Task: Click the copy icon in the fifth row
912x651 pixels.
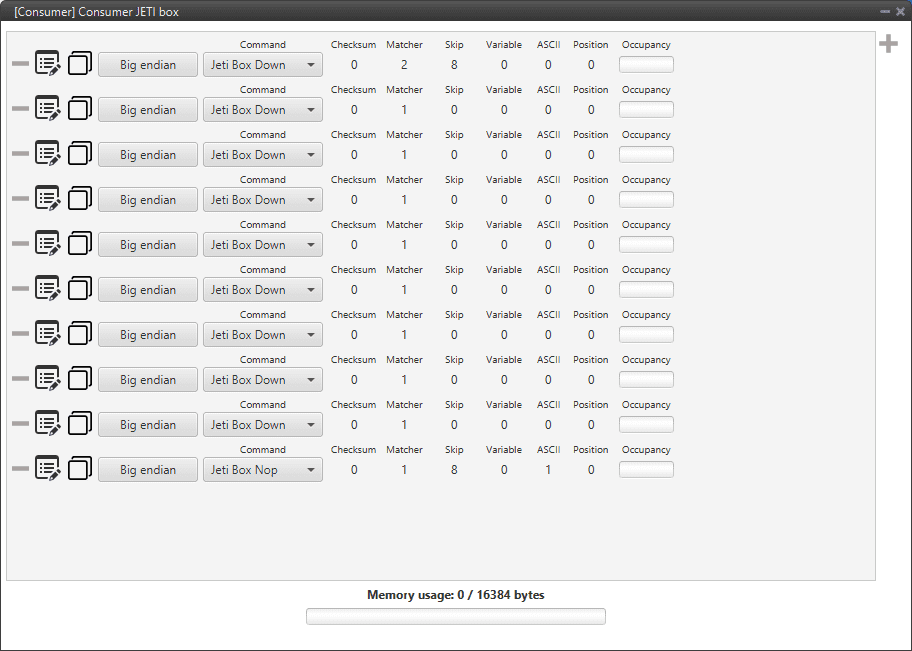Action: click(80, 244)
